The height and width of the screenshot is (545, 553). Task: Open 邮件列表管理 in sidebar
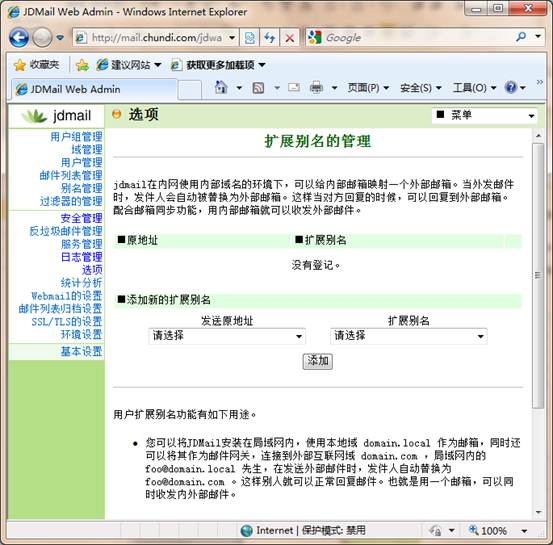tap(71, 175)
